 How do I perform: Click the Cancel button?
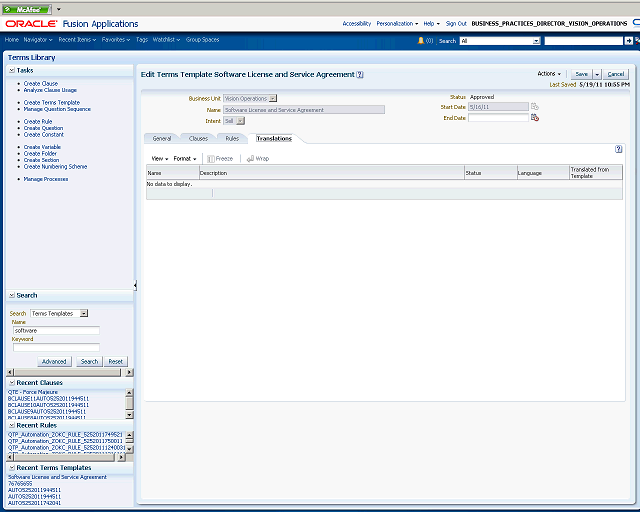616,74
